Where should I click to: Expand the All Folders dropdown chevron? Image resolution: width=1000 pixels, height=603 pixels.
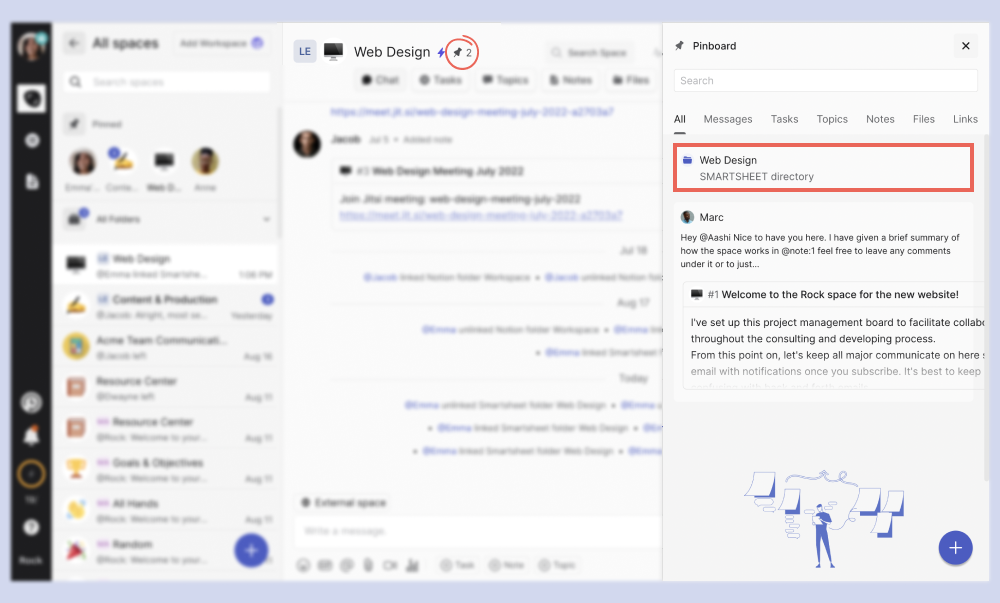266,219
